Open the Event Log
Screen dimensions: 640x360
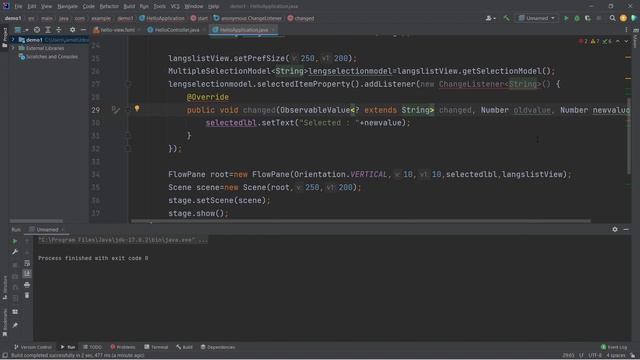(x=614, y=347)
